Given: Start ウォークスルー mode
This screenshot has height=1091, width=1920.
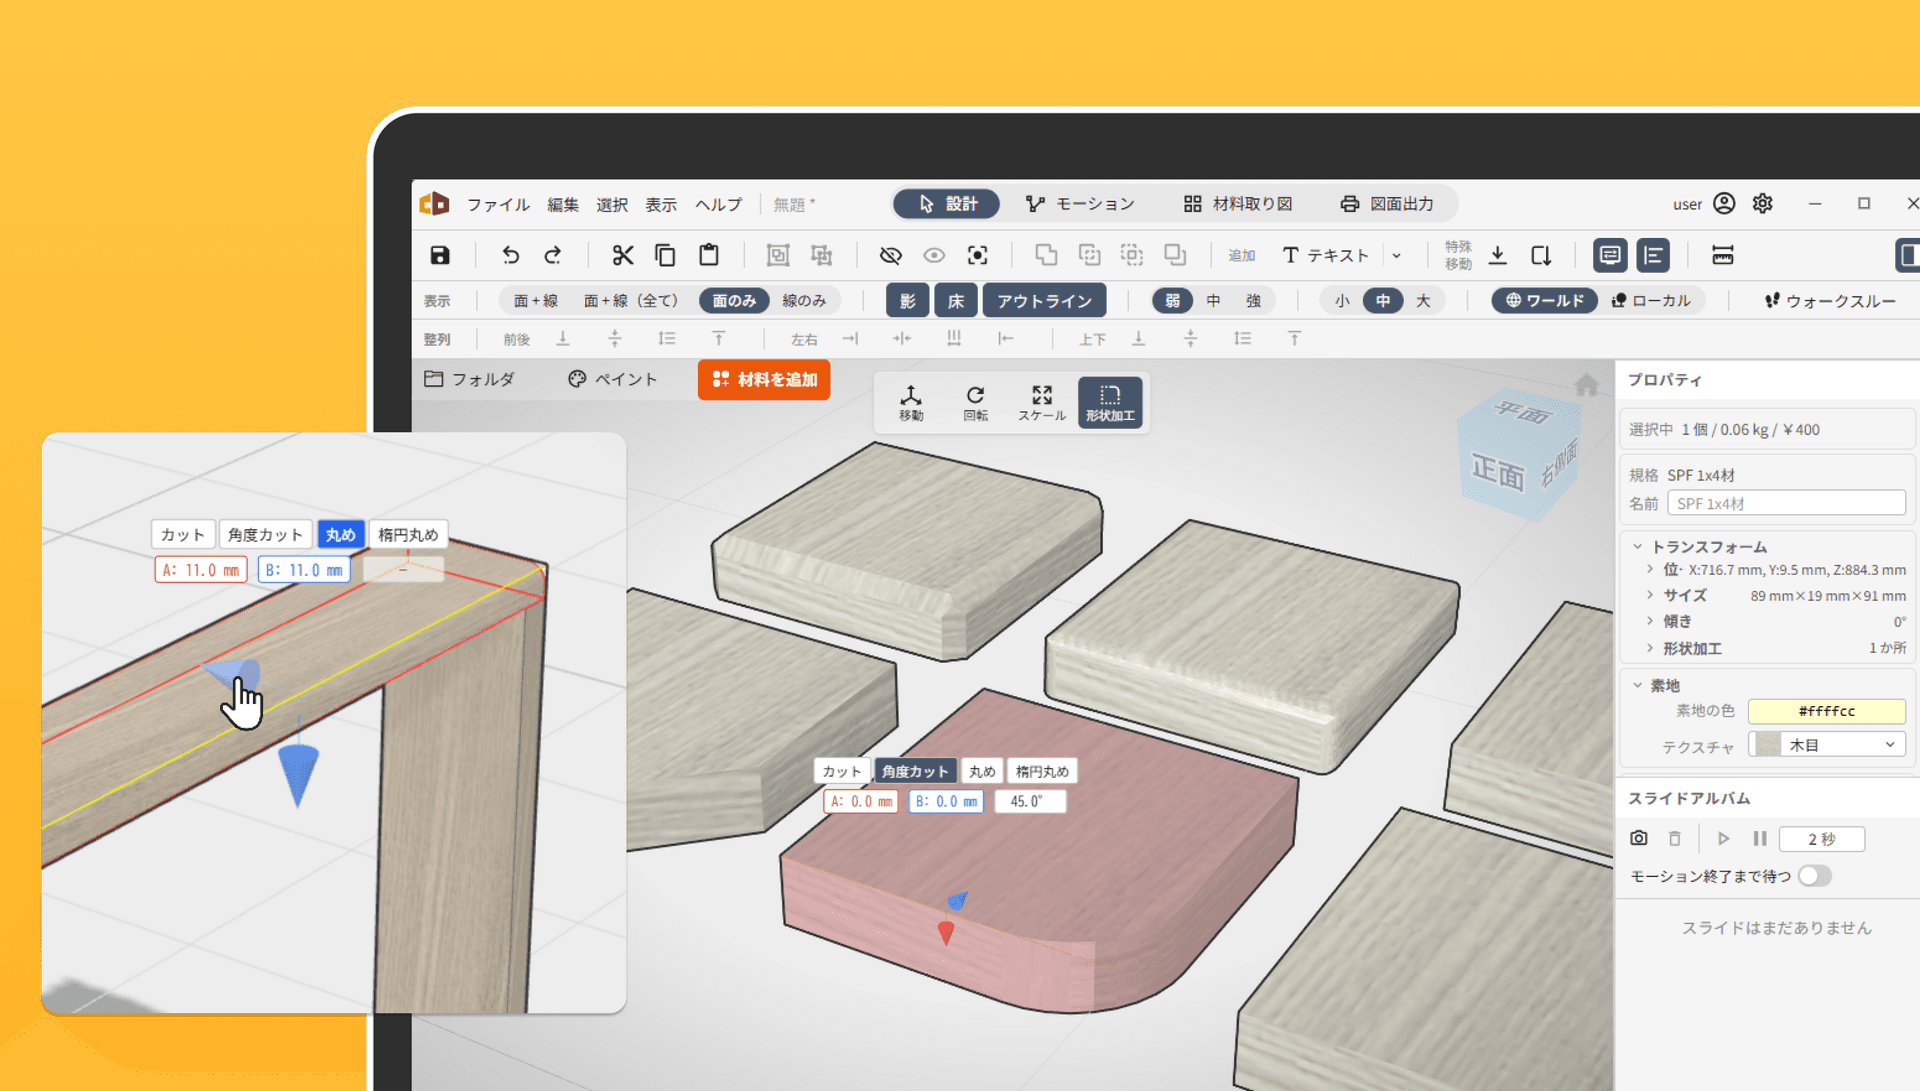Looking at the screenshot, I should [x=1829, y=300].
